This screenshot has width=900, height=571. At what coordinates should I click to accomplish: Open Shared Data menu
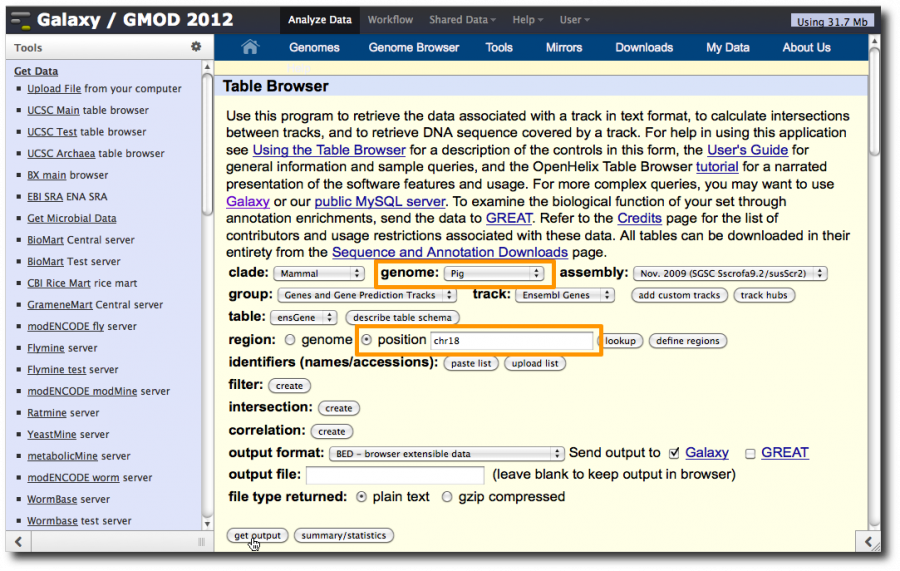pyautogui.click(x=462, y=20)
